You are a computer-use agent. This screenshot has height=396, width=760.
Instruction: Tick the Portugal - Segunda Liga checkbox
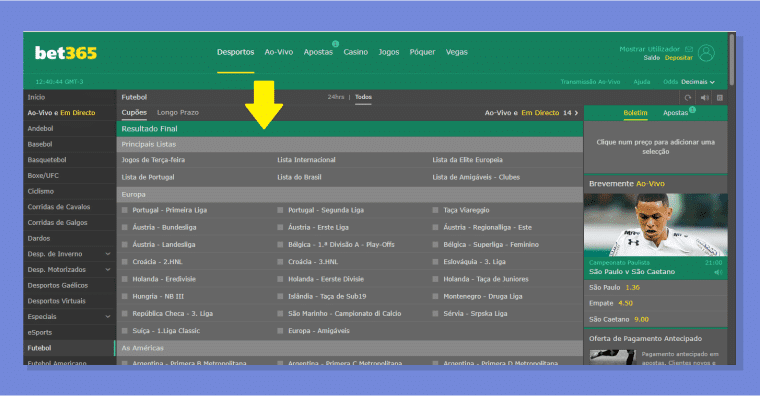[x=280, y=210]
